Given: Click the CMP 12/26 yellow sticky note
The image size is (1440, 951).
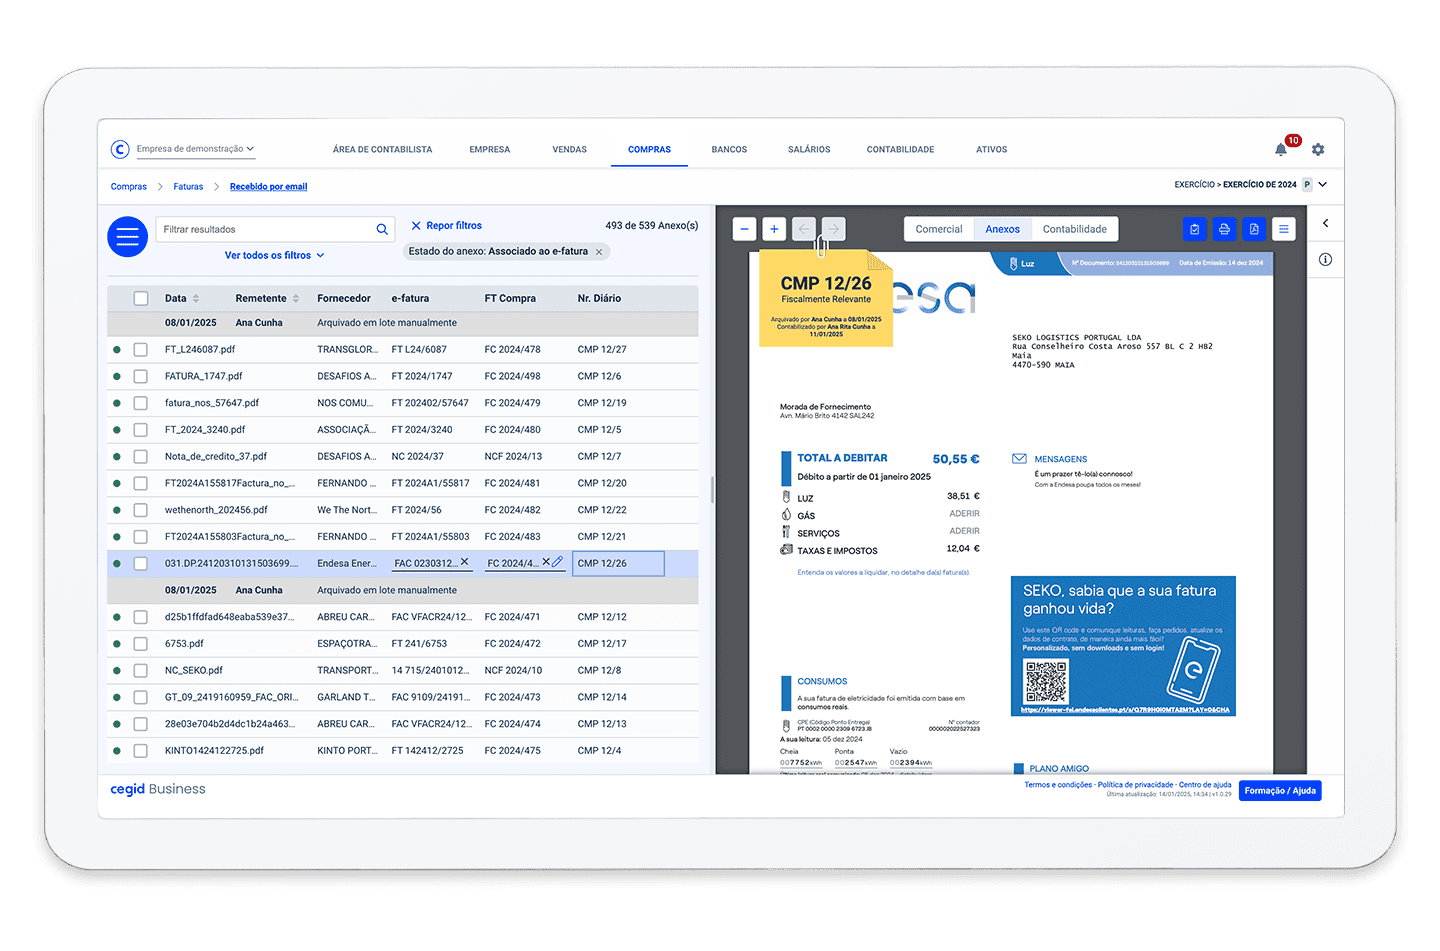Looking at the screenshot, I should point(826,298).
